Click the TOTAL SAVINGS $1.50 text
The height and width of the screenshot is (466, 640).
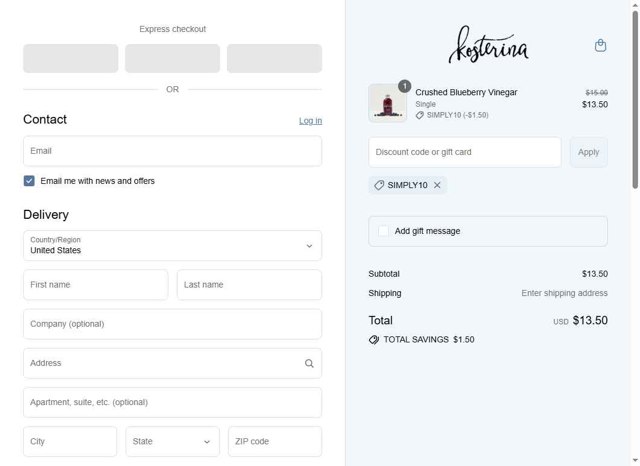click(x=429, y=340)
